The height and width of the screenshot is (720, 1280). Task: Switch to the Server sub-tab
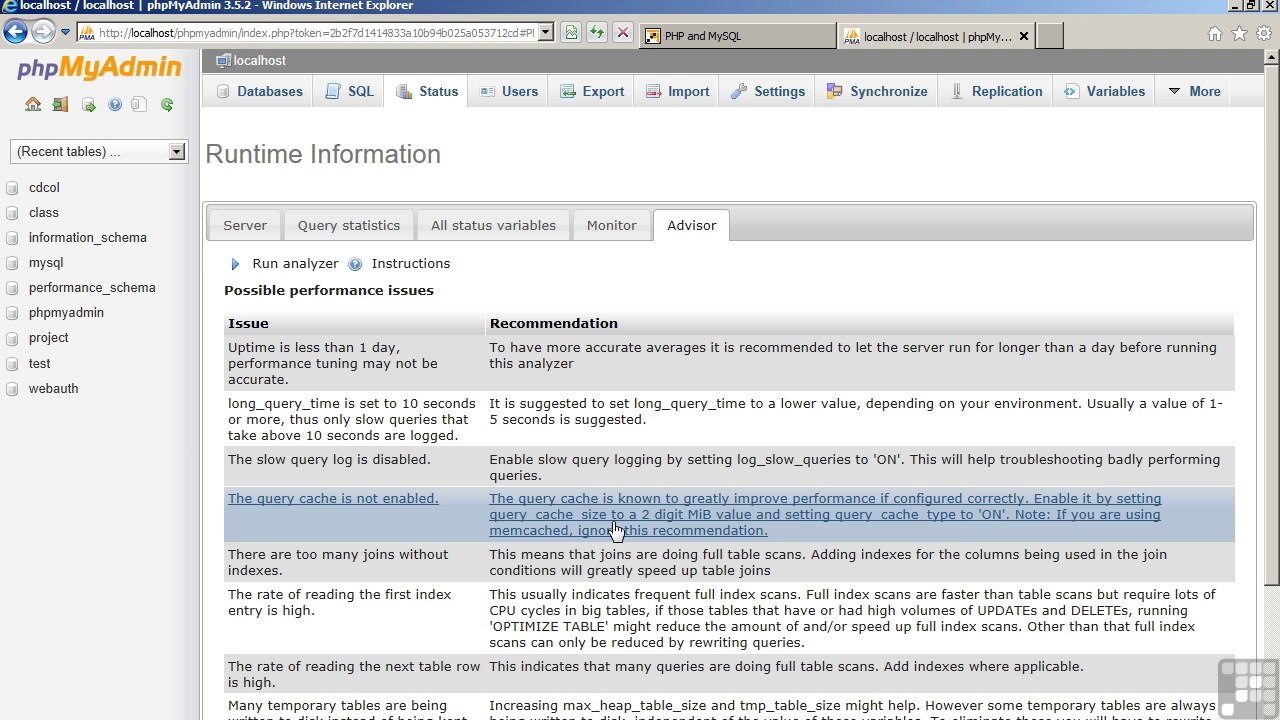[x=245, y=225]
